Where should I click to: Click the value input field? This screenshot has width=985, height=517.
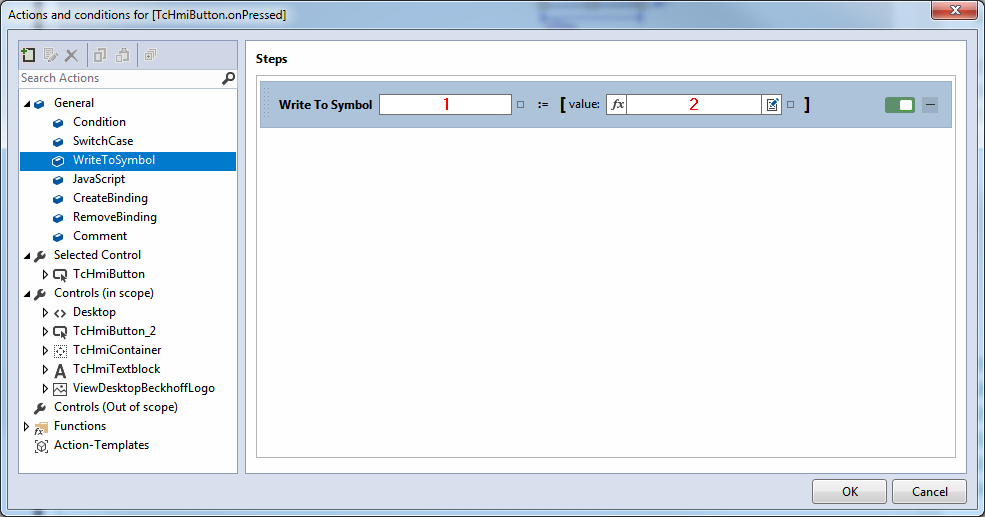pyautogui.click(x=694, y=104)
